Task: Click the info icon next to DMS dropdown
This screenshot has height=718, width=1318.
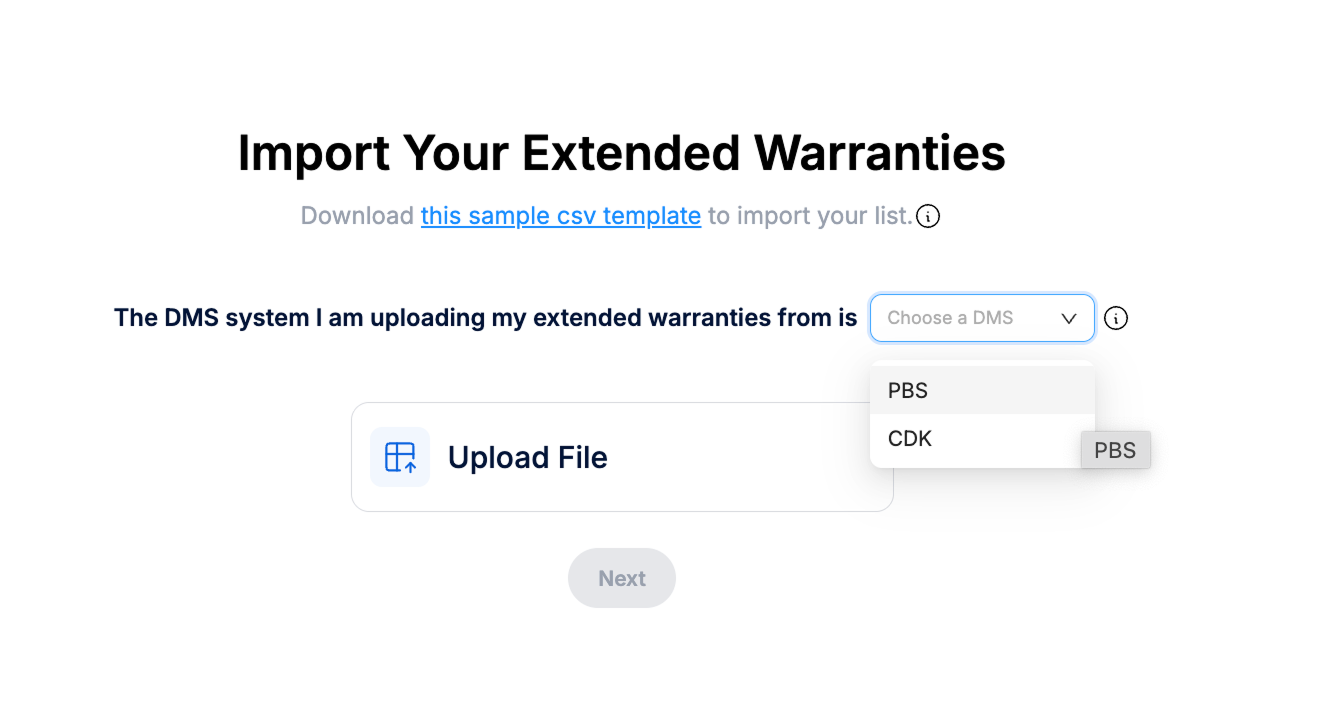Action: coord(1116,318)
